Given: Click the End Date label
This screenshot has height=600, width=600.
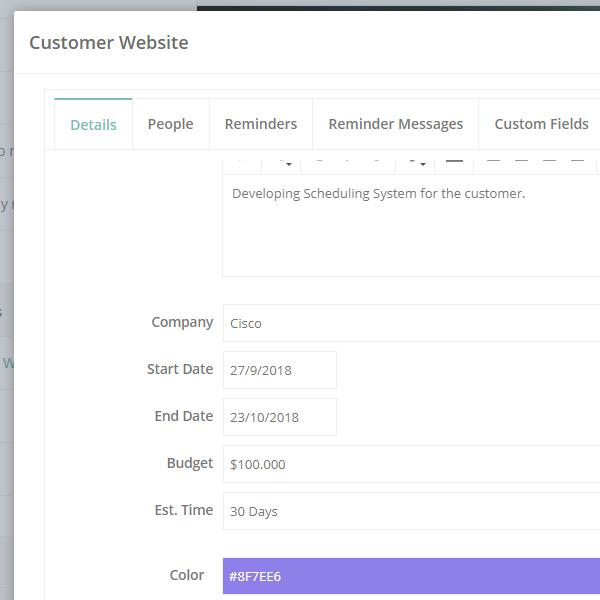Looking at the screenshot, I should pyautogui.click(x=184, y=416).
